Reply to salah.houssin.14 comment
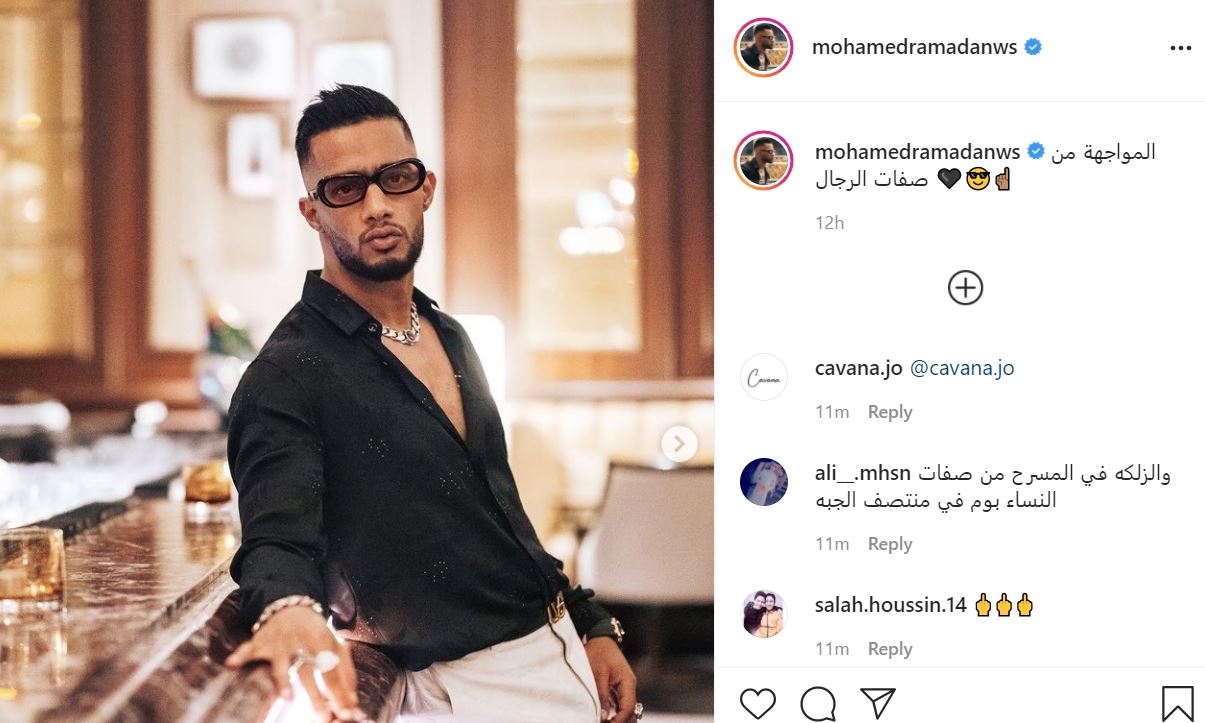The width and height of the screenshot is (1205, 723). pyautogui.click(x=890, y=649)
